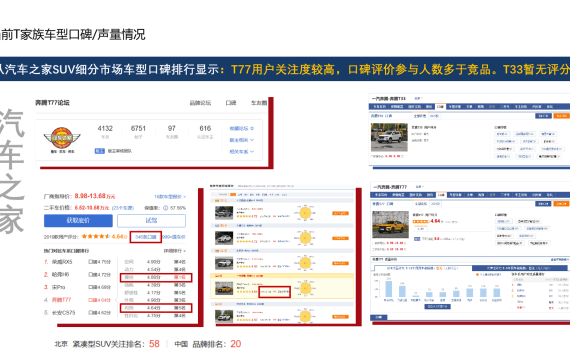The height and width of the screenshot is (360, 570).
Task: Click the 北京 city label at bottom
Action: [61, 344]
